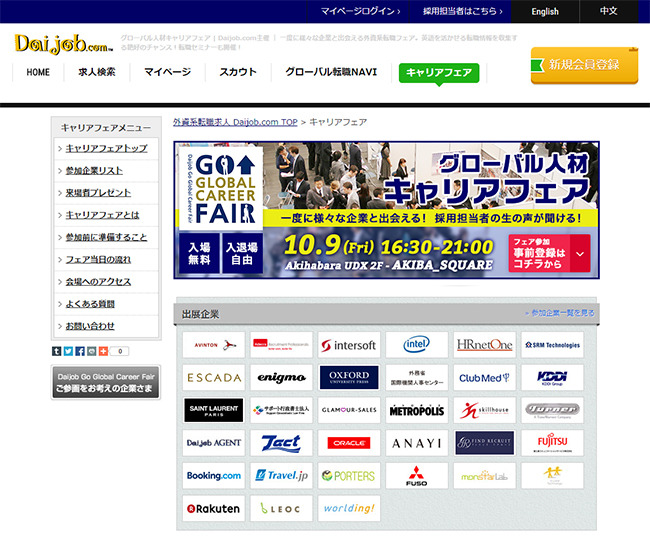This screenshot has width=650, height=537.
Task: Open フェア当日の流れ sidebar link
Action: [98, 260]
